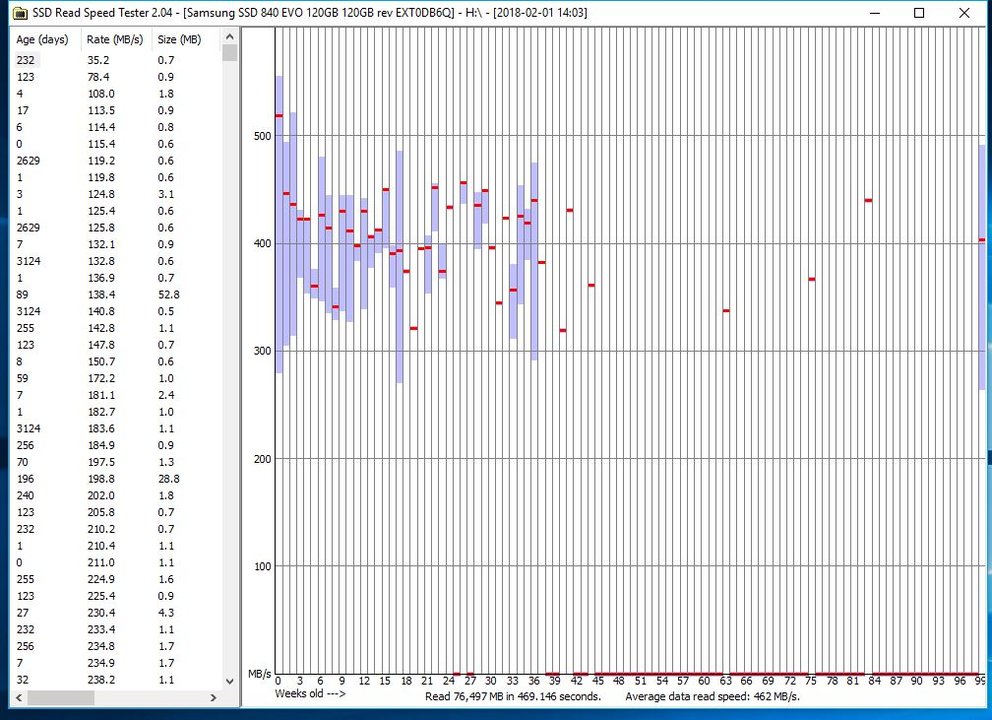Screen dimensions: 992x720
Task: Select the row with rate 124.8
Action: (117, 194)
